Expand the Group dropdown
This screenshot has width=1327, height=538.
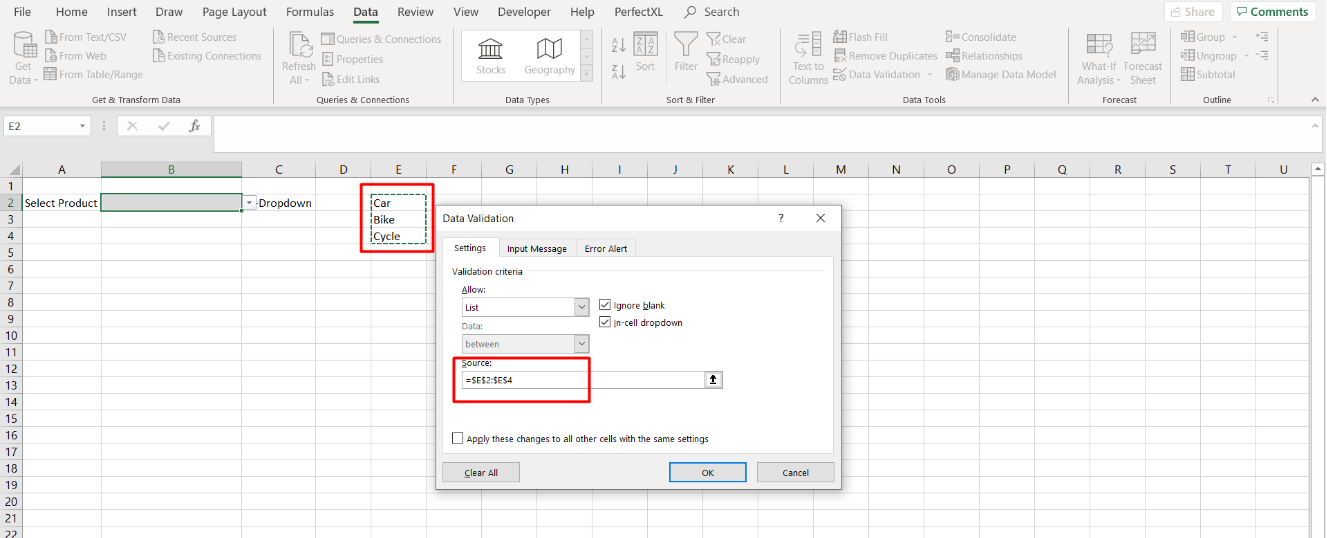[x=1234, y=38]
